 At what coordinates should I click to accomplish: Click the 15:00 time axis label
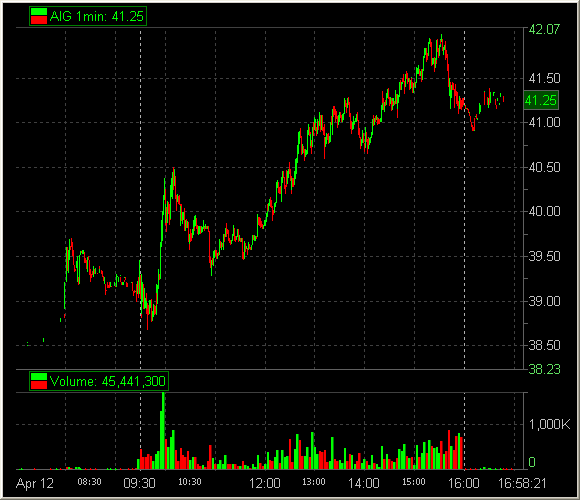click(414, 482)
